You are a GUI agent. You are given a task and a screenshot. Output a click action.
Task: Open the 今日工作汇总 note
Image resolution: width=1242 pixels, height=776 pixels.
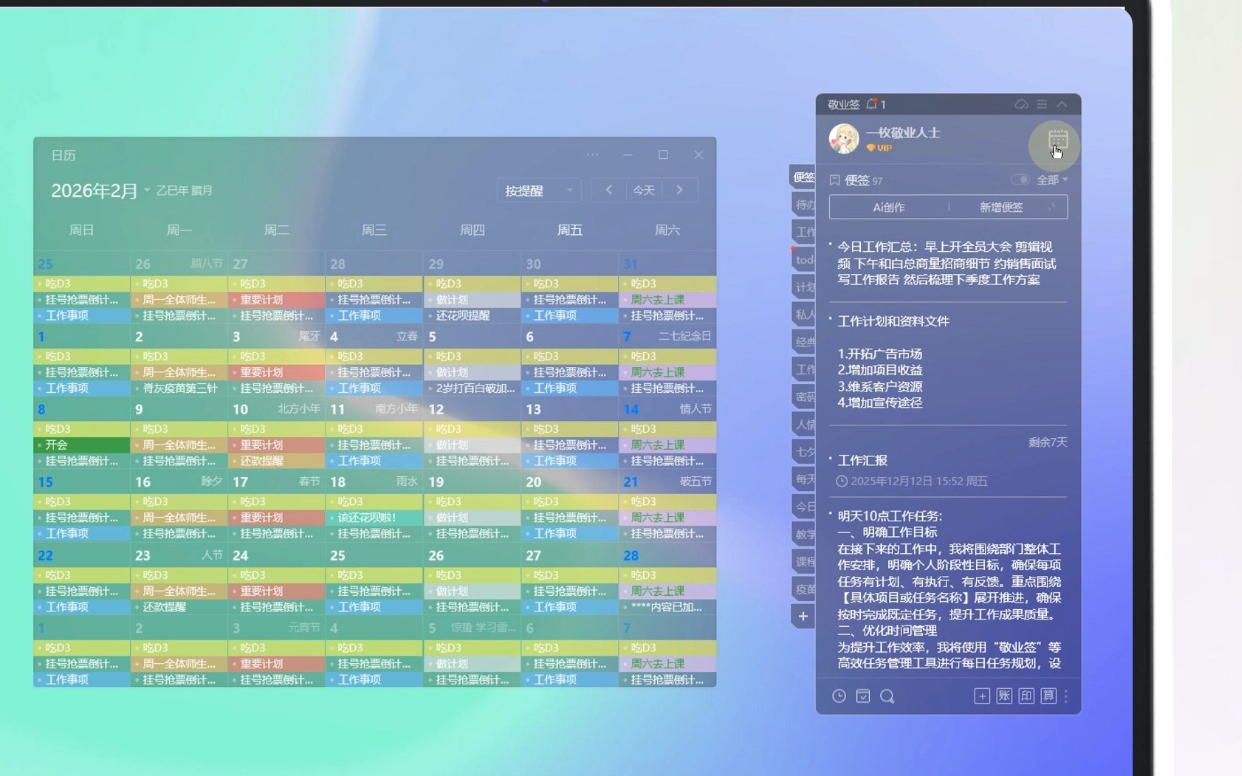click(x=948, y=263)
